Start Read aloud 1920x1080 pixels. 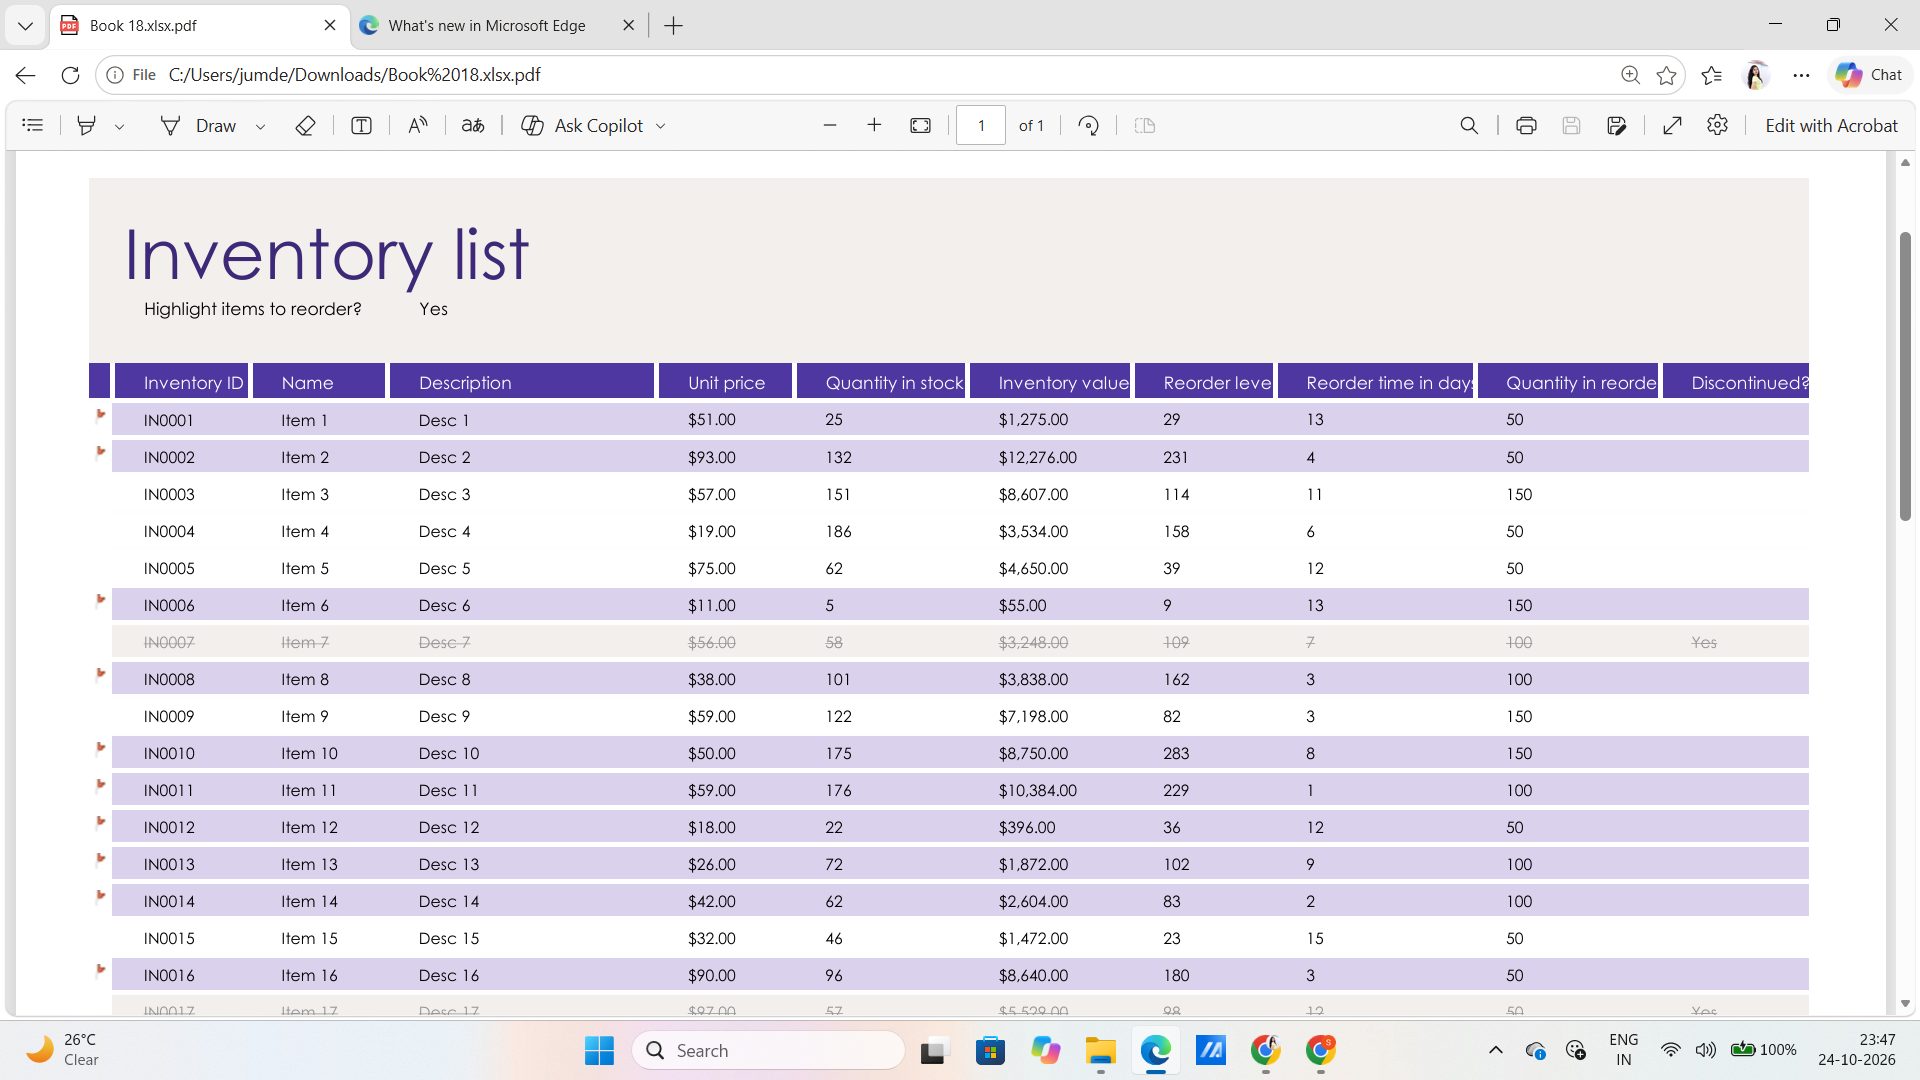pos(418,125)
